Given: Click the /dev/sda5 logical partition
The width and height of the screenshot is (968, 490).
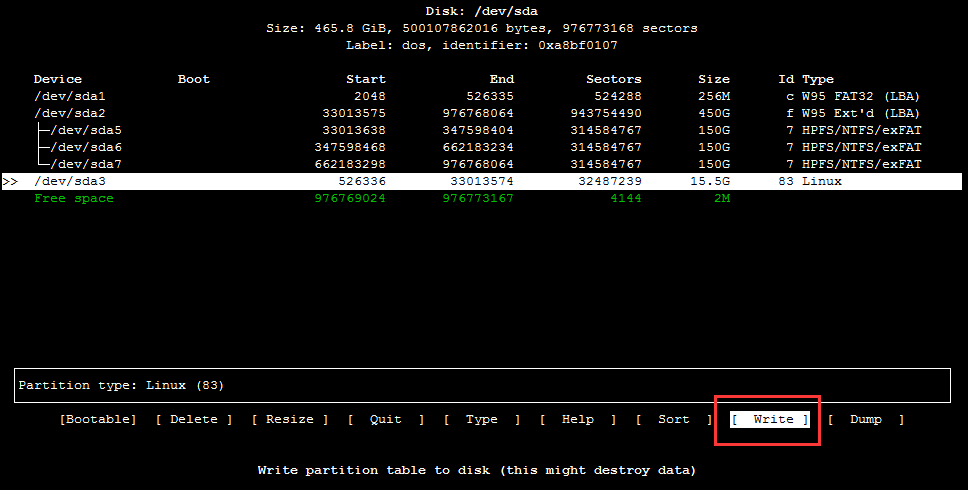Looking at the screenshot, I should (x=86, y=130).
